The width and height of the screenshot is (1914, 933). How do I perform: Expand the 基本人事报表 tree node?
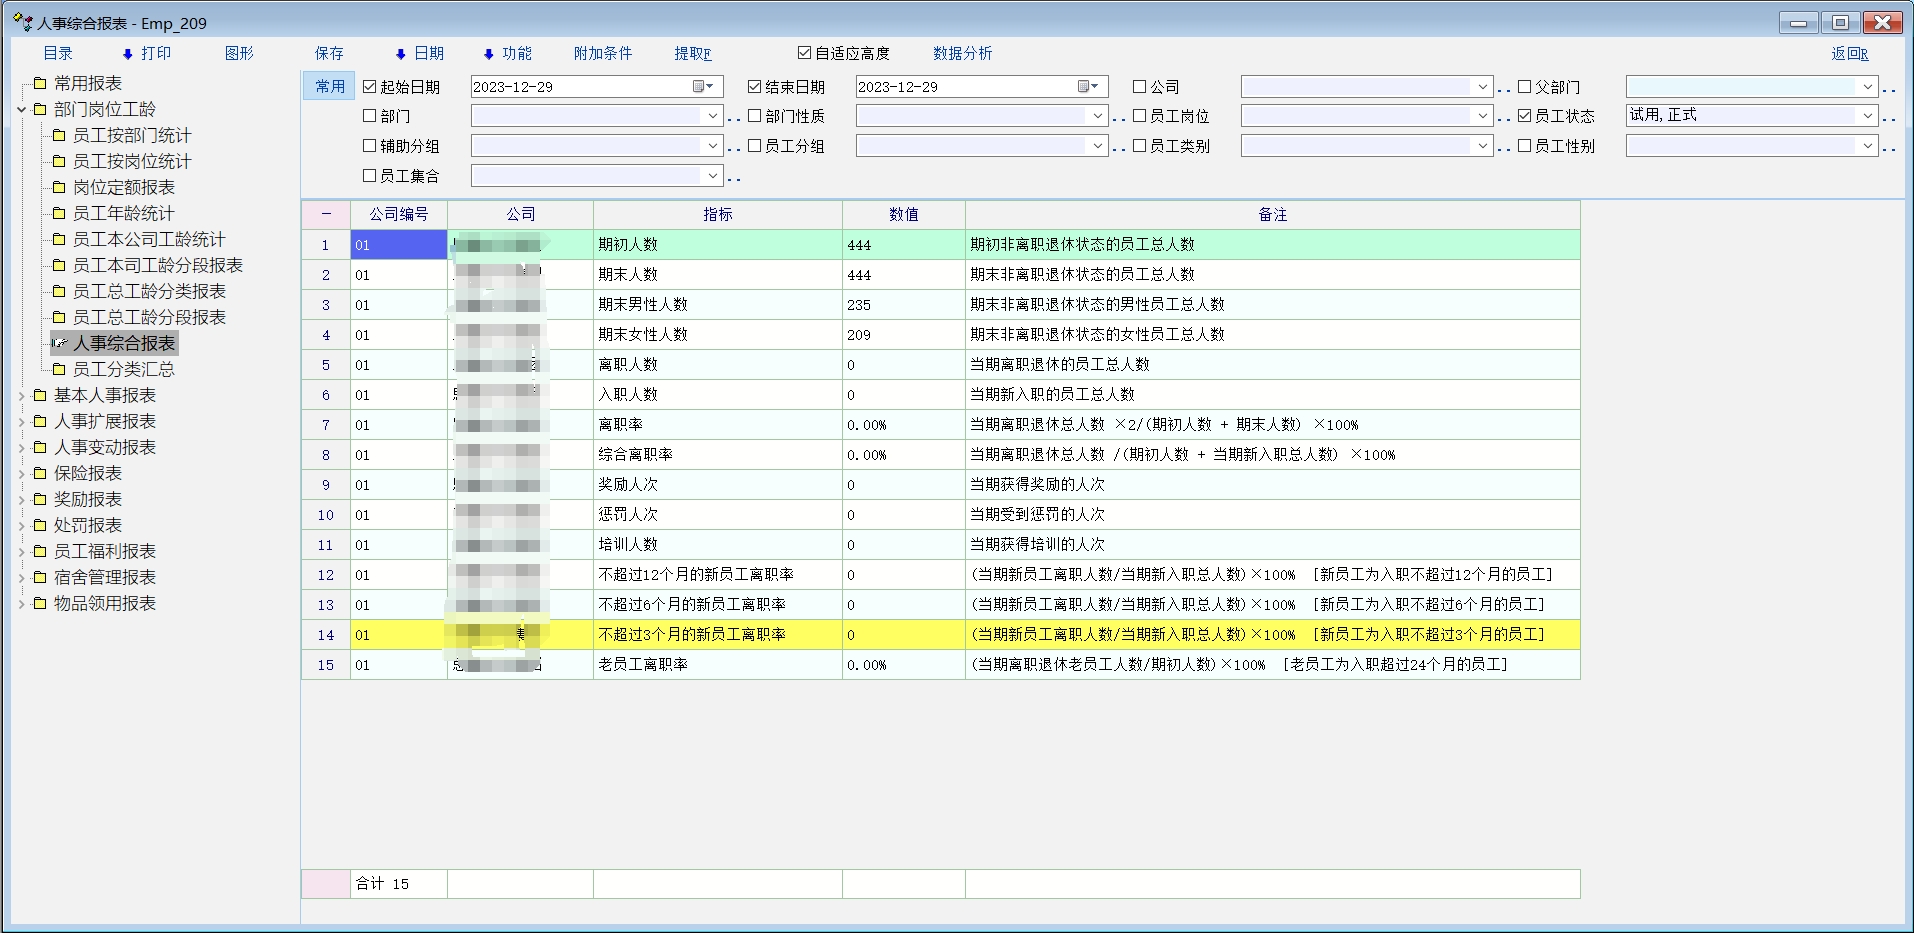coord(21,396)
